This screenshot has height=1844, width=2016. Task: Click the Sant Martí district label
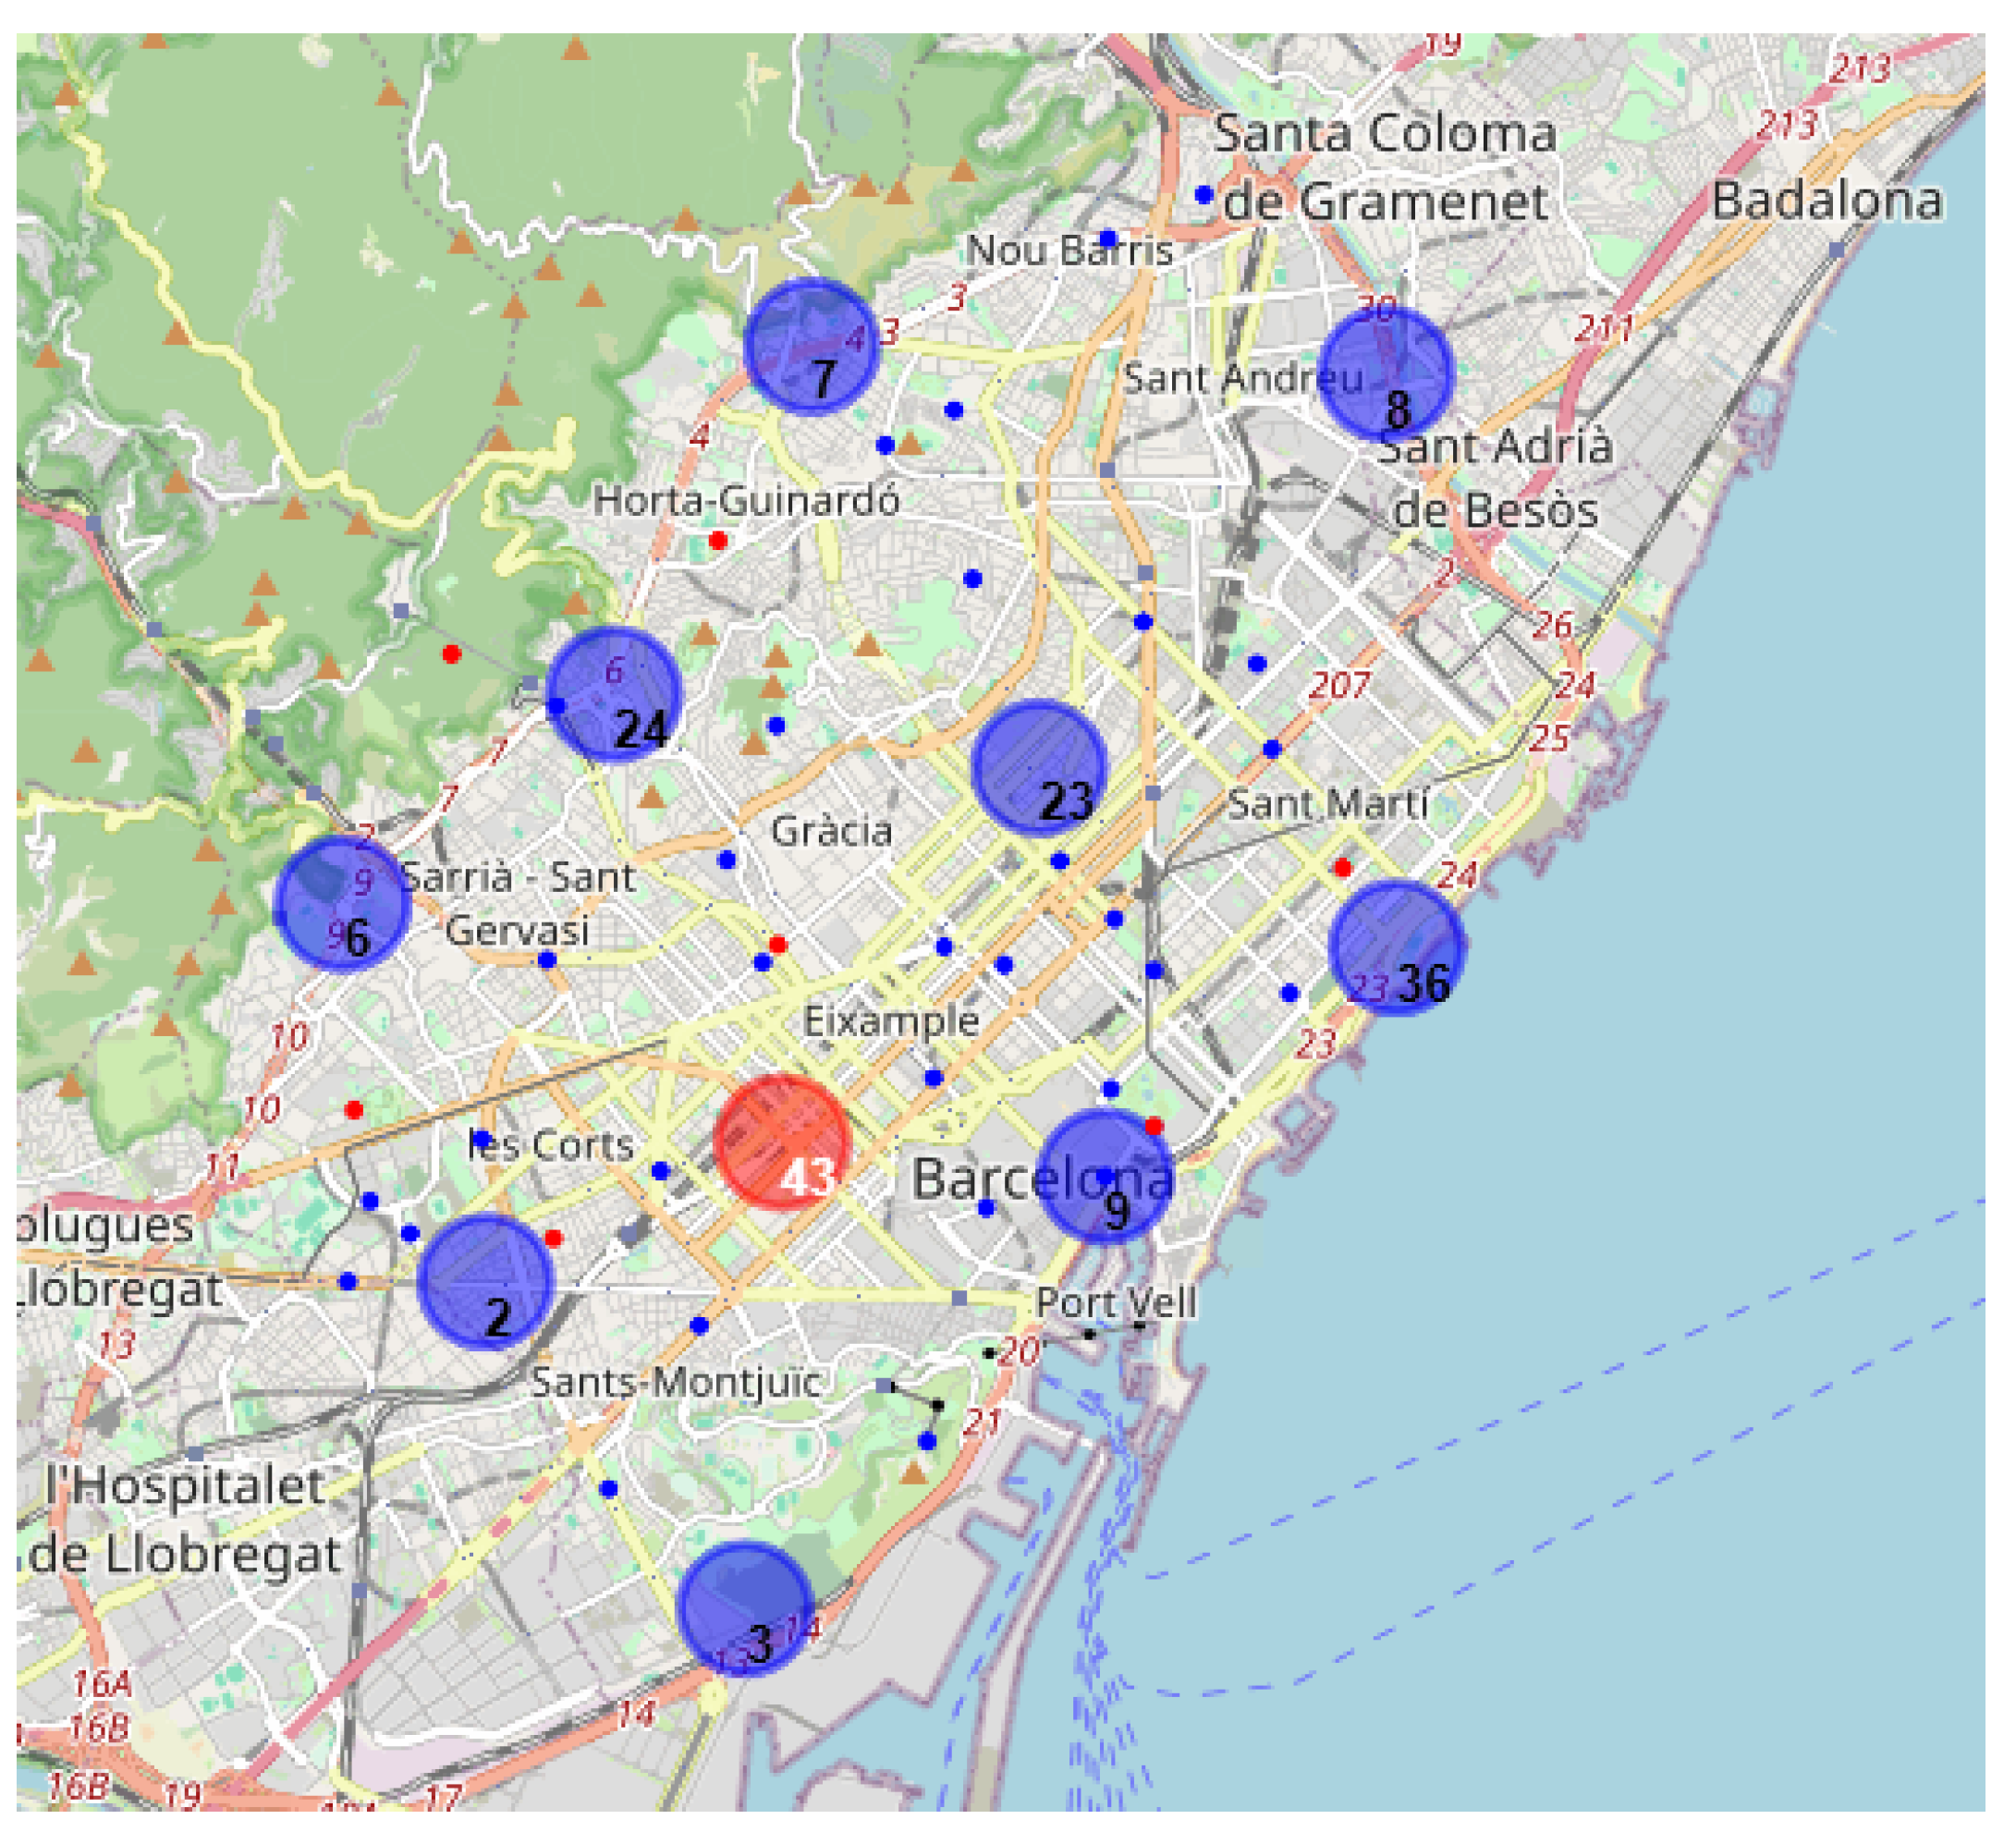pos(1328,804)
